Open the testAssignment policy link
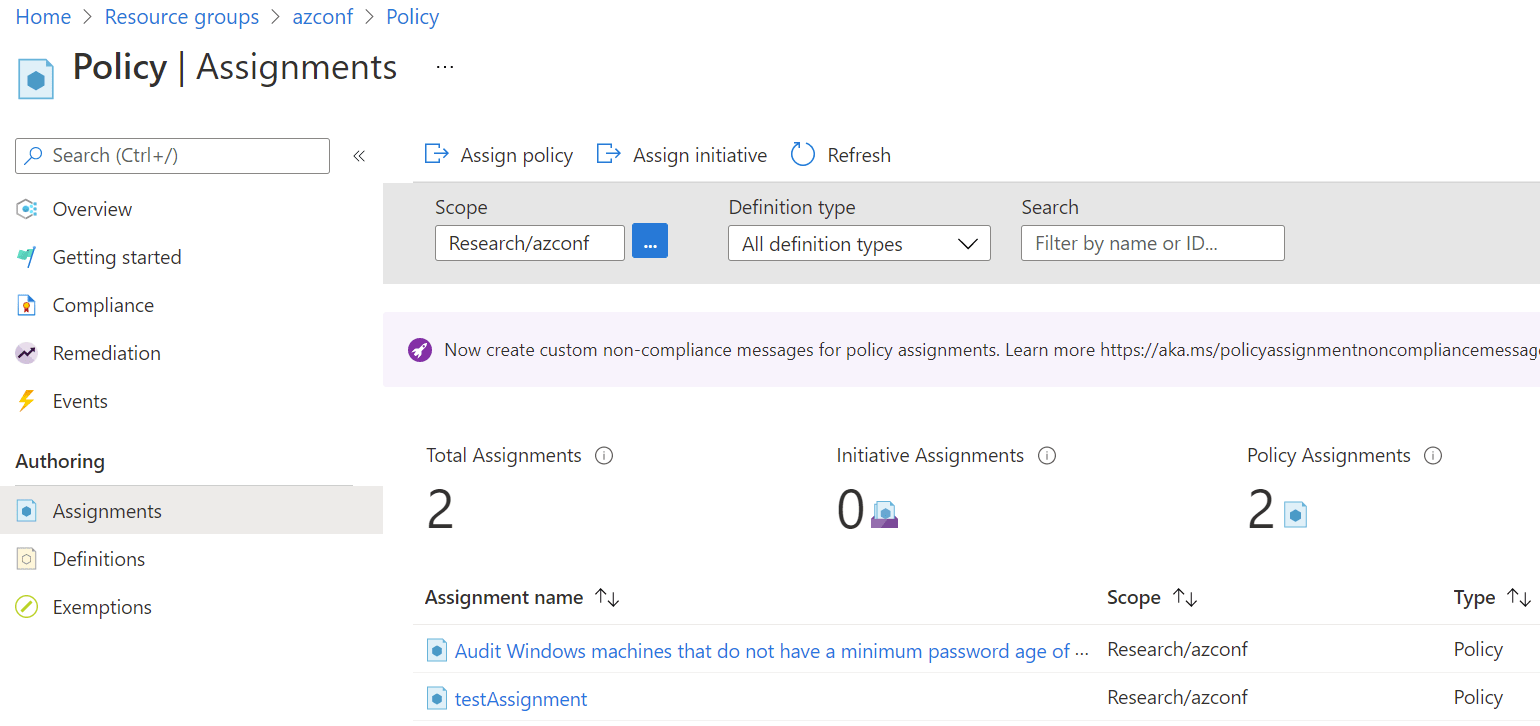1540x726 pixels. click(x=520, y=698)
